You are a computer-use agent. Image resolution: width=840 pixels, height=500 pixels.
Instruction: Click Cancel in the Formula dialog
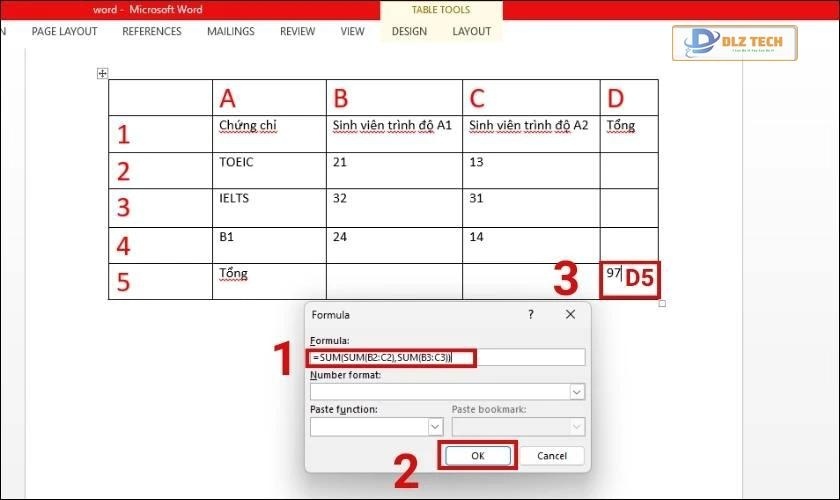(x=552, y=456)
